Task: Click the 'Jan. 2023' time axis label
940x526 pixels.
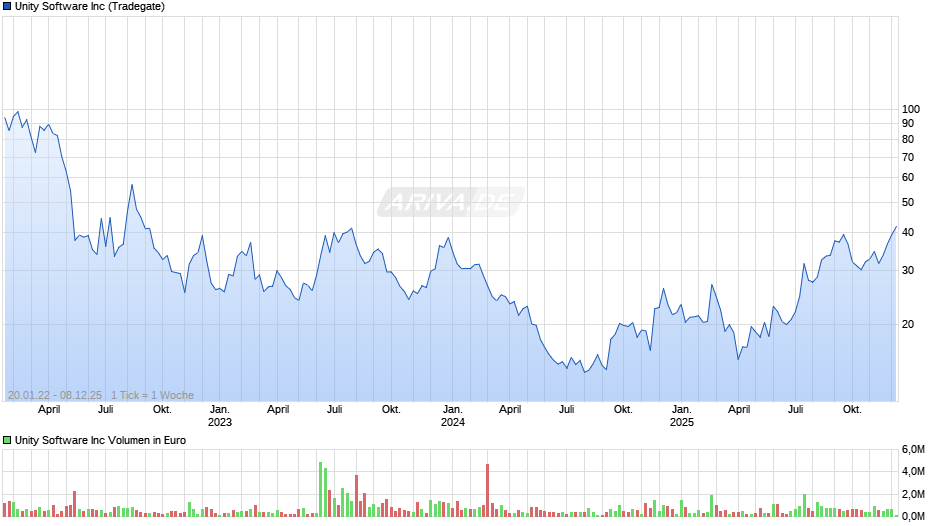Action: pyautogui.click(x=219, y=416)
